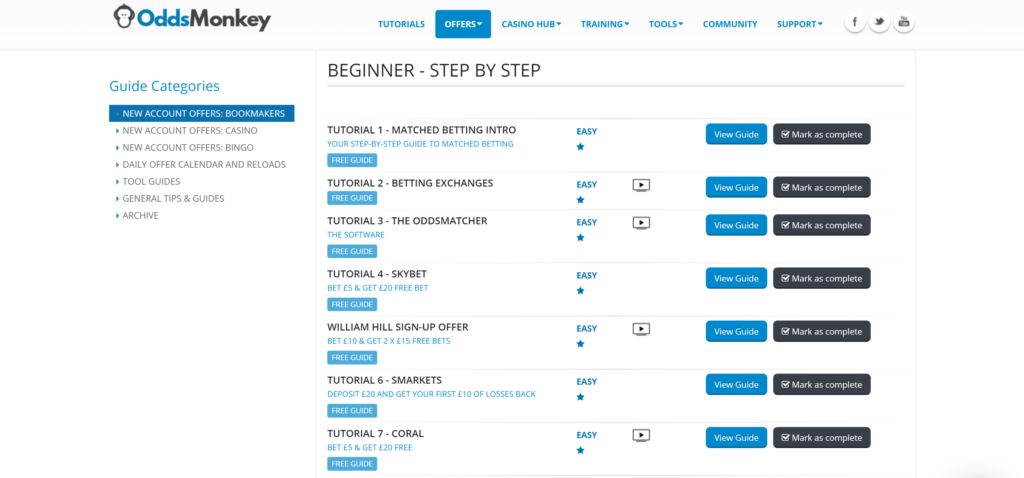1024x478 pixels.
Task: Open the Offers dropdown menu
Action: pos(463,24)
